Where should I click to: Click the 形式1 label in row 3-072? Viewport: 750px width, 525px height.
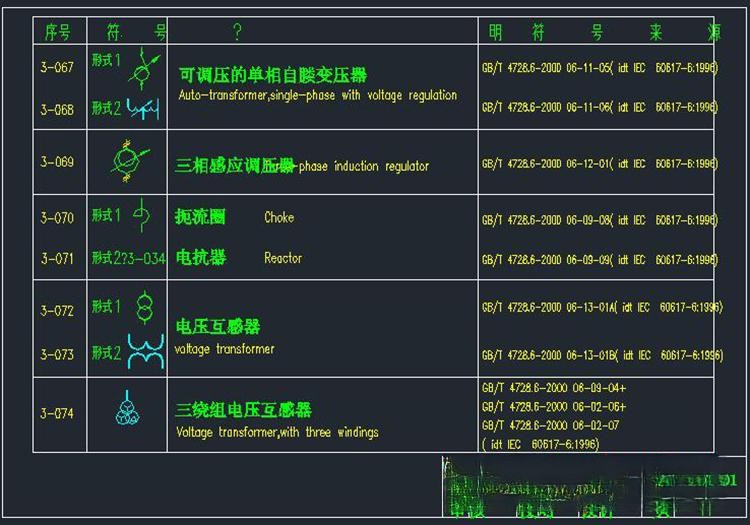[106, 306]
